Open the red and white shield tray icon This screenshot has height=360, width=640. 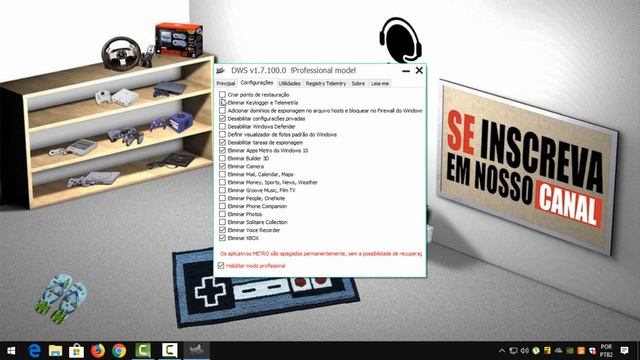[592, 351]
